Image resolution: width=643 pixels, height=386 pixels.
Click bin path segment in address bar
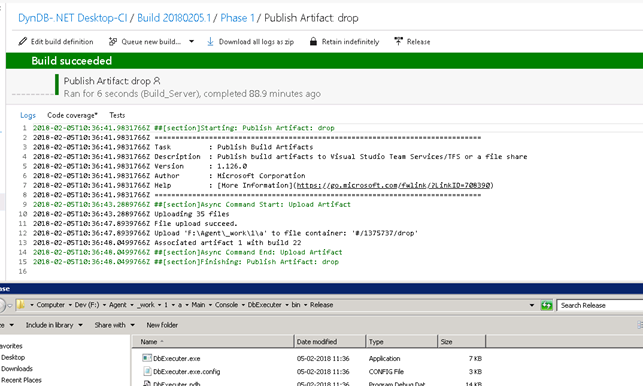pyautogui.click(x=296, y=305)
